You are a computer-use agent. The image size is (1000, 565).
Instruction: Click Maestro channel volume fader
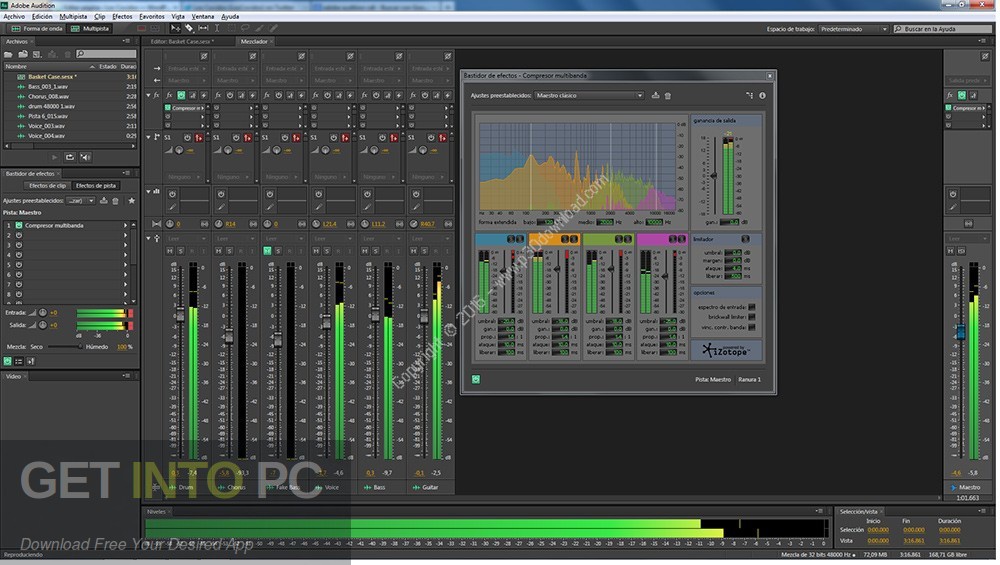pyautogui.click(x=960, y=331)
